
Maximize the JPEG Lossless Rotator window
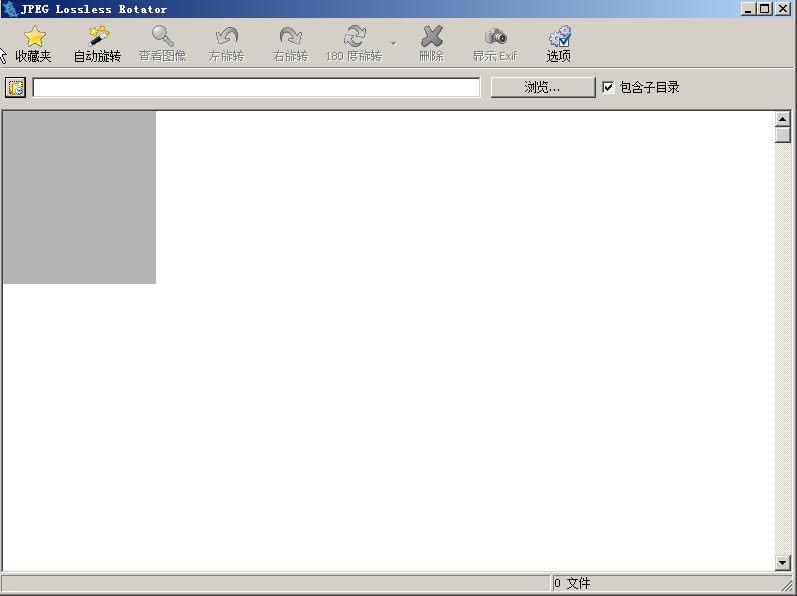(x=764, y=9)
